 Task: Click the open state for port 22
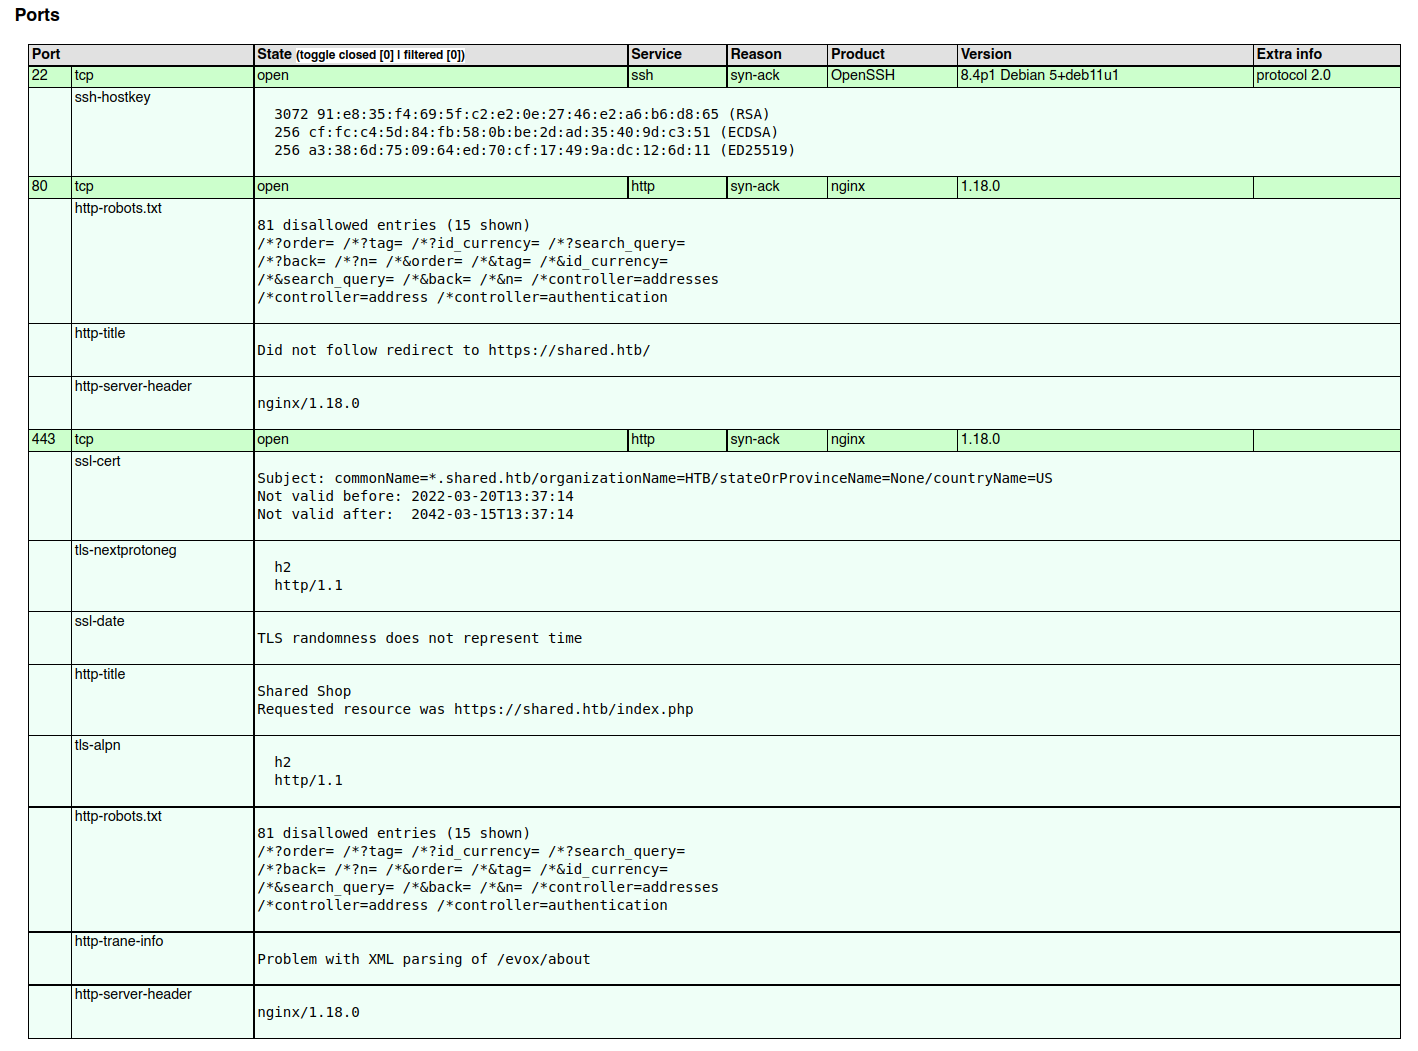273,75
